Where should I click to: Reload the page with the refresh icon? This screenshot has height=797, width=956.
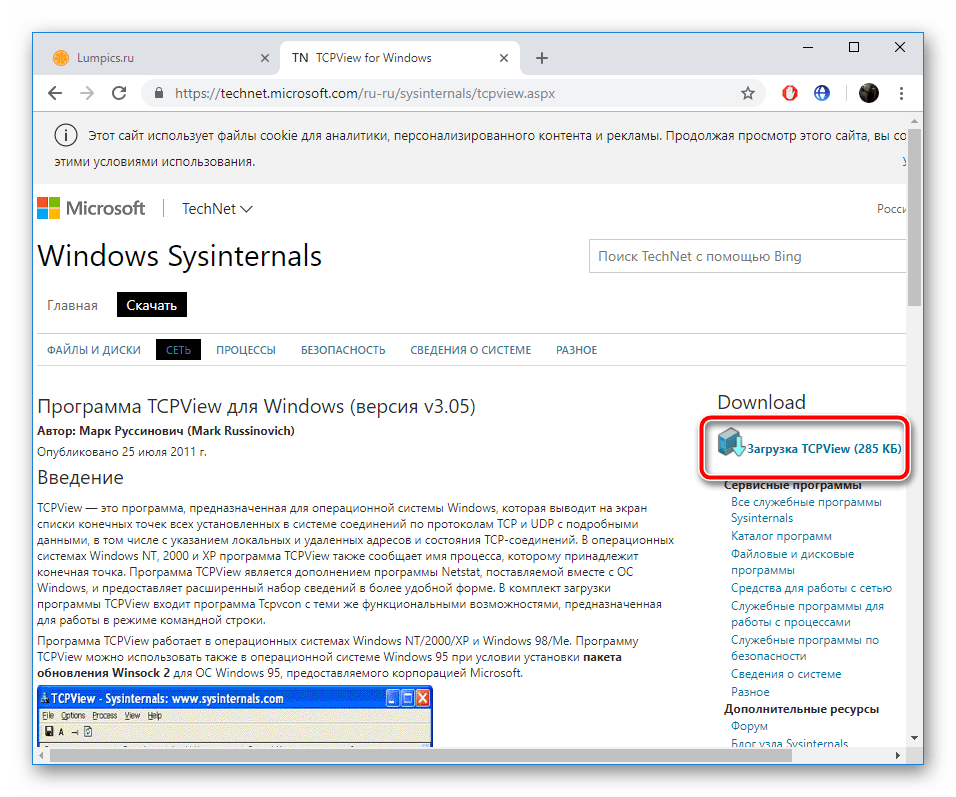pyautogui.click(x=119, y=93)
